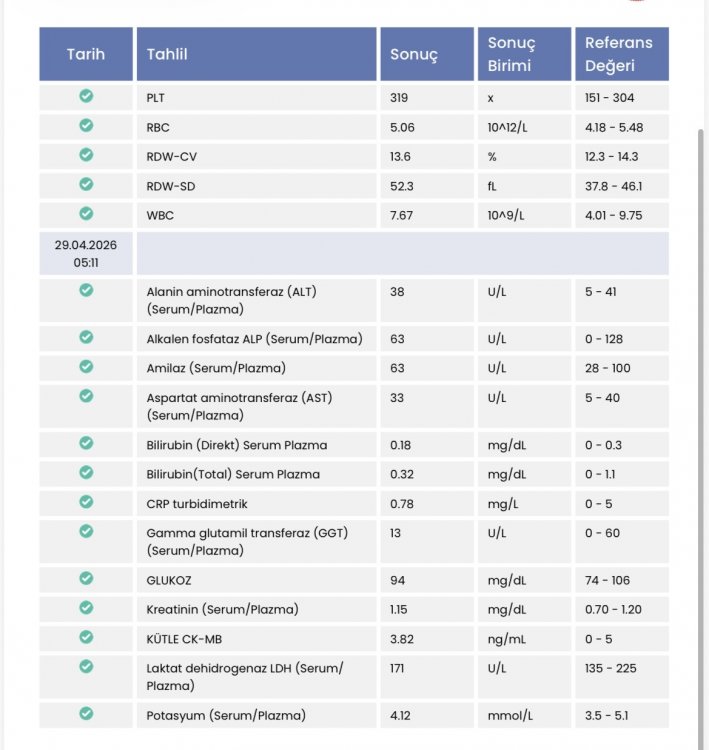This screenshot has height=750, width=709.
Task: Select the Tahlil column header
Action: [256, 54]
